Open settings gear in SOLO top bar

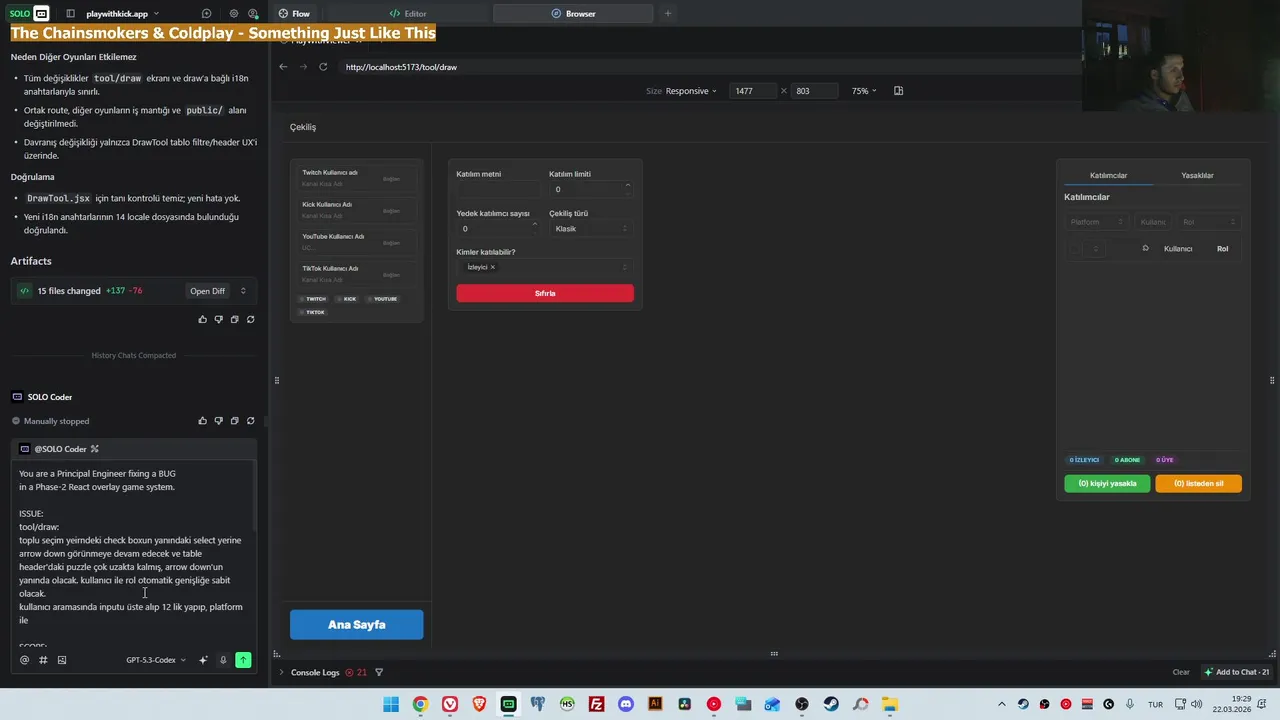coord(234,14)
